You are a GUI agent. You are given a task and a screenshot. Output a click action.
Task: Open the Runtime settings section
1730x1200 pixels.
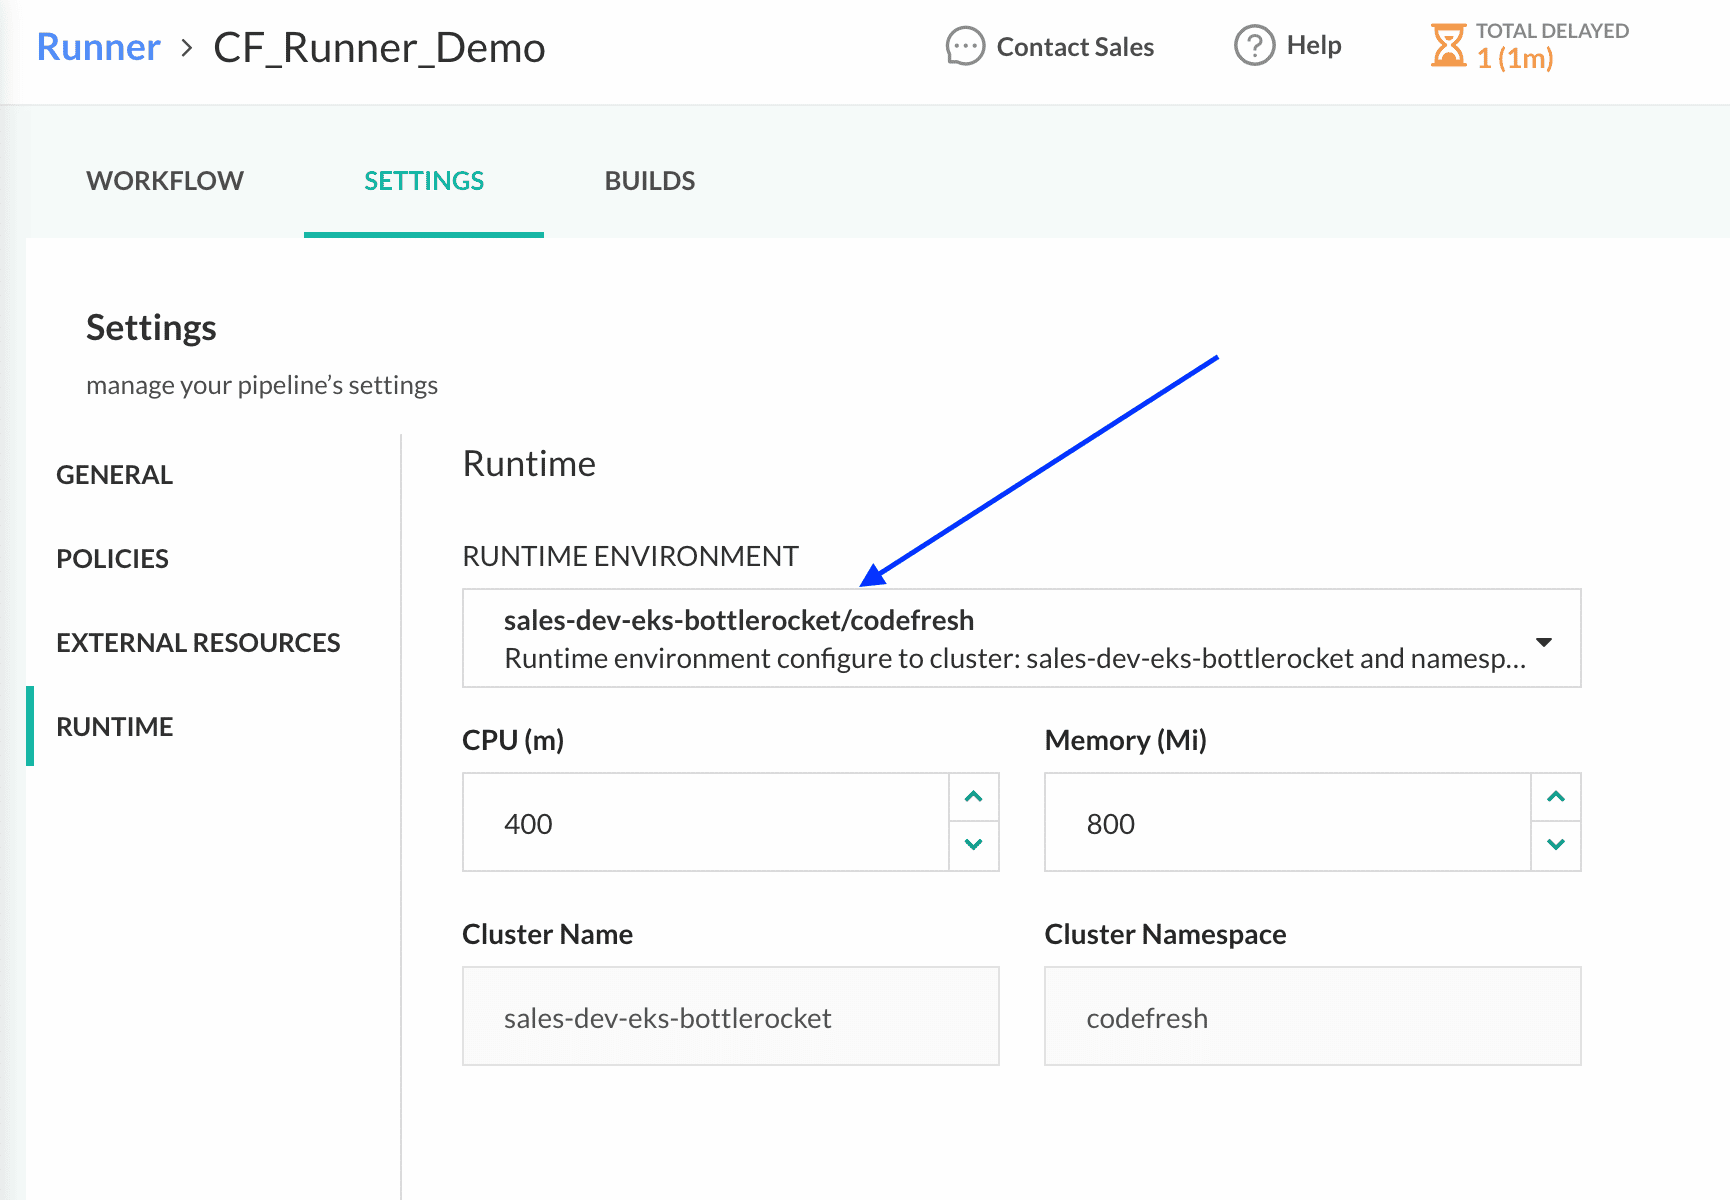tap(115, 727)
